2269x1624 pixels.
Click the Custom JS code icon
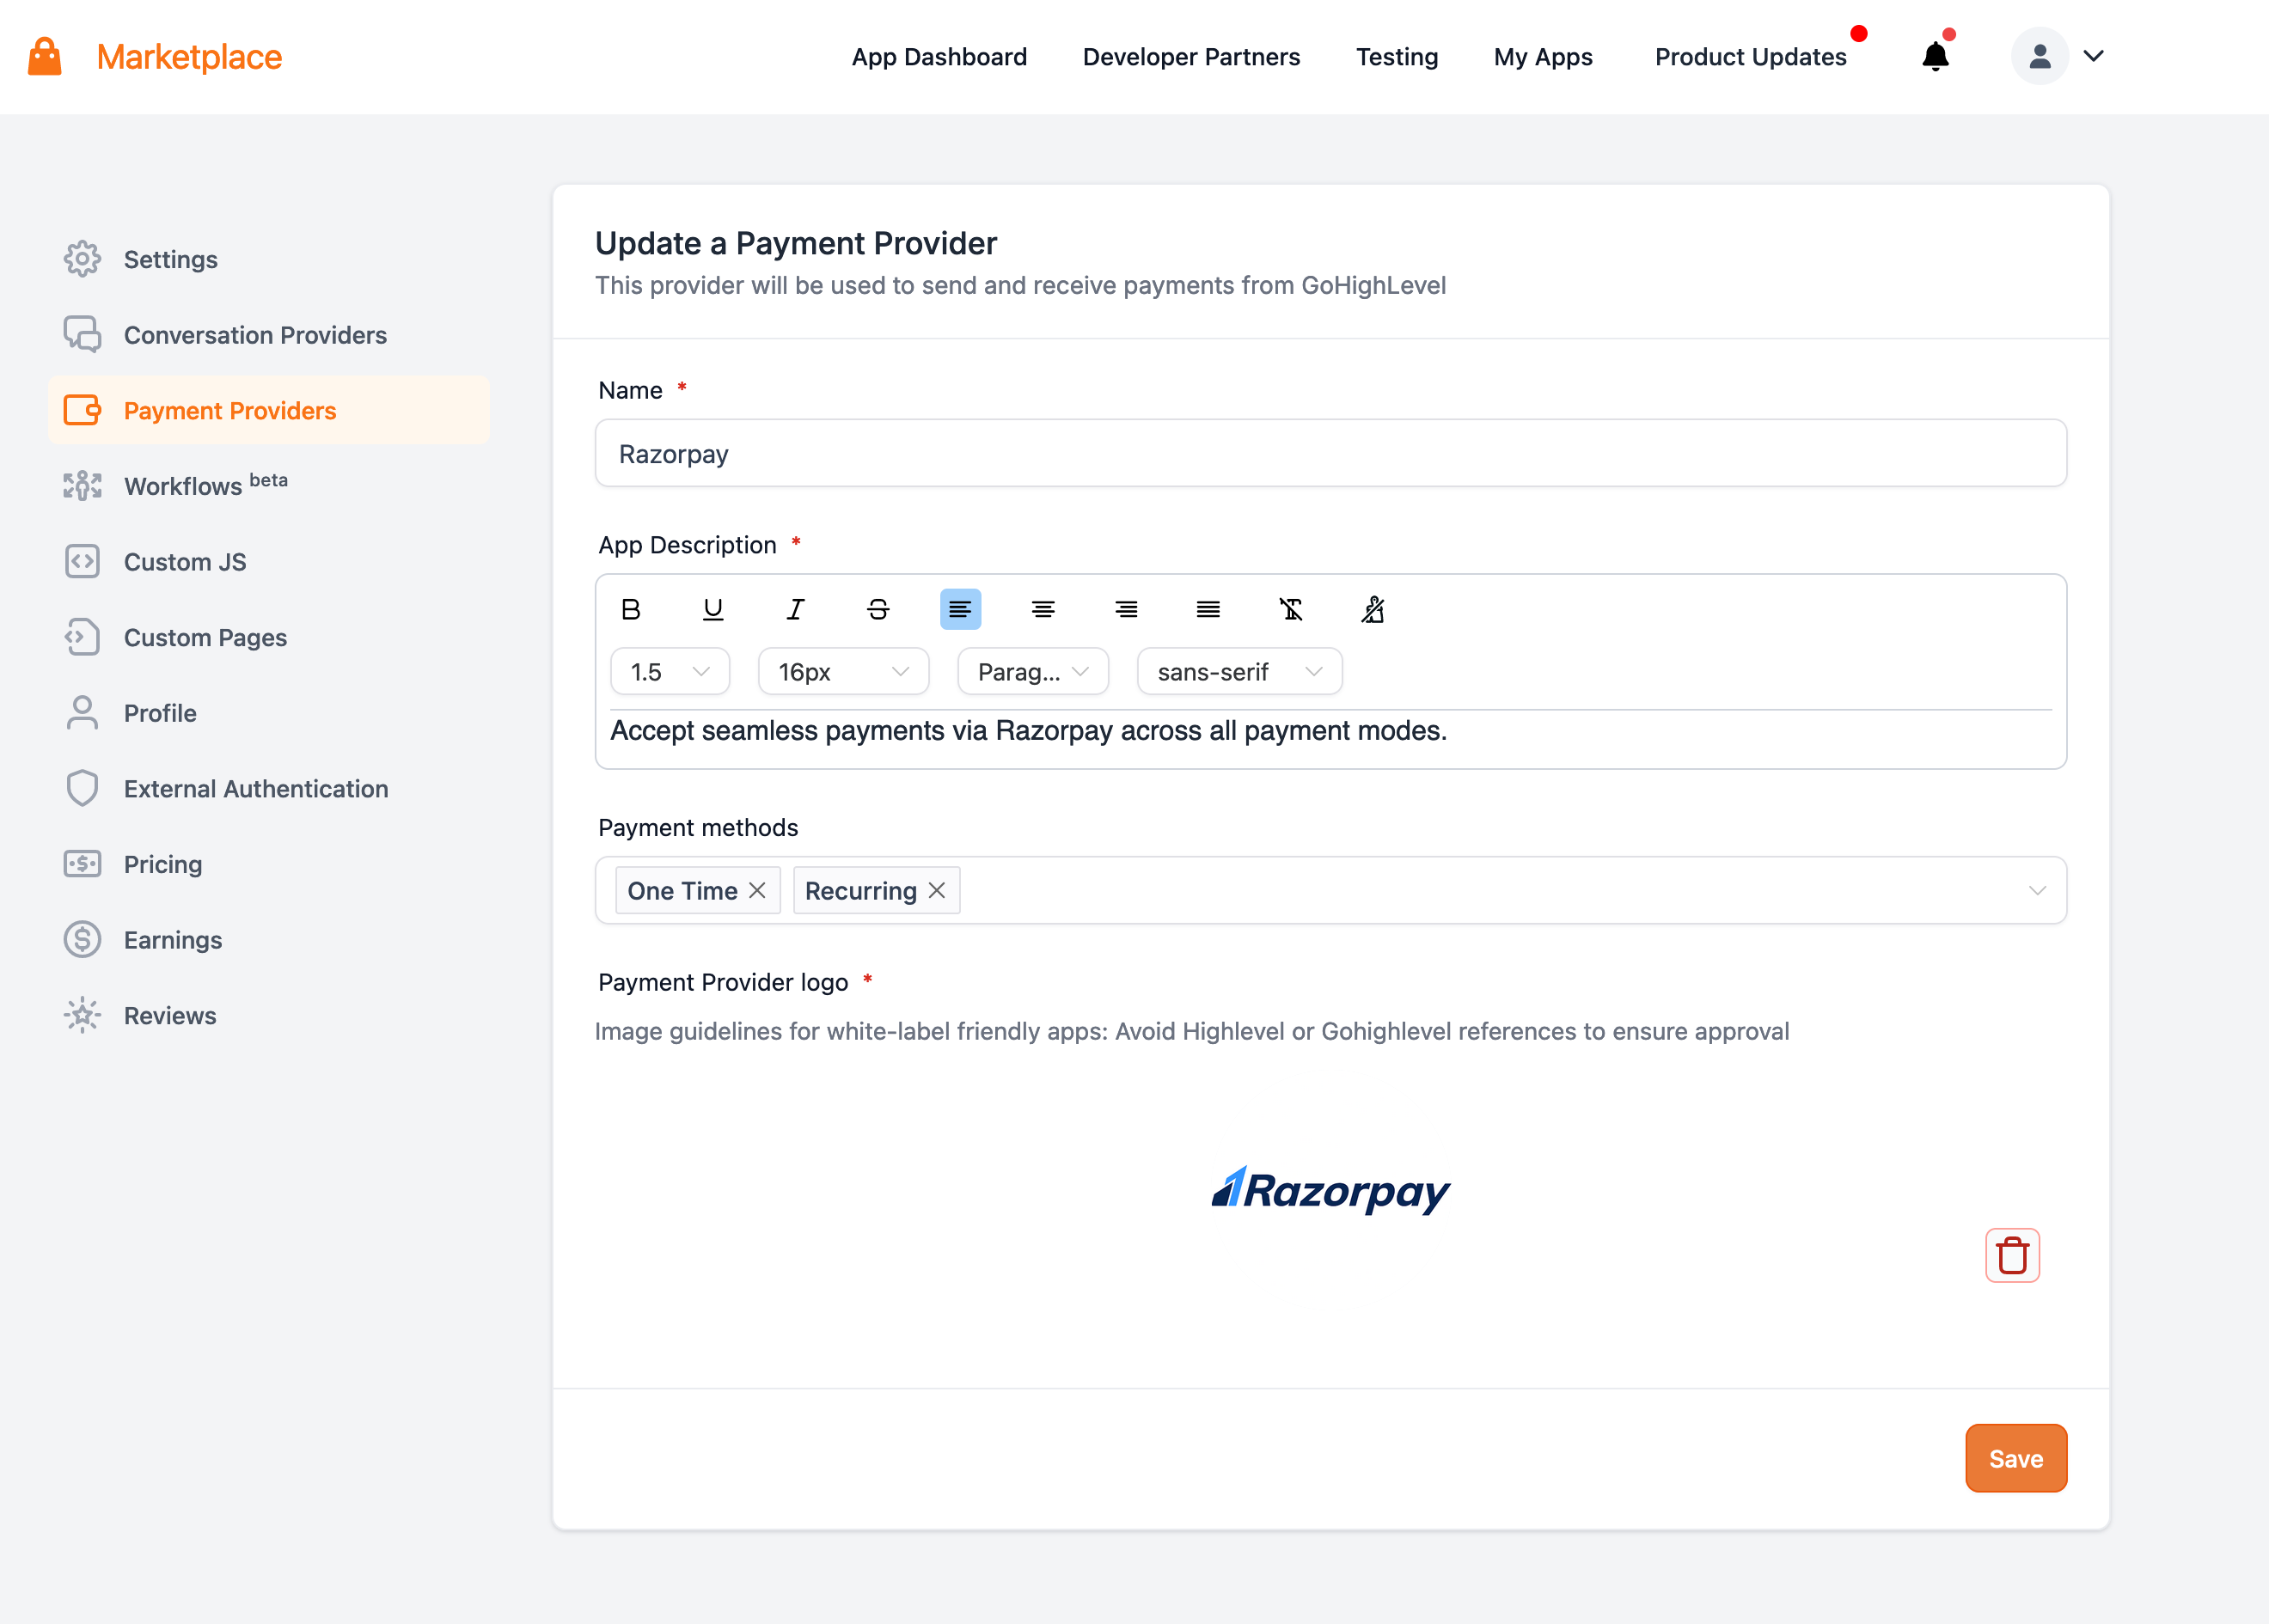pos(82,561)
